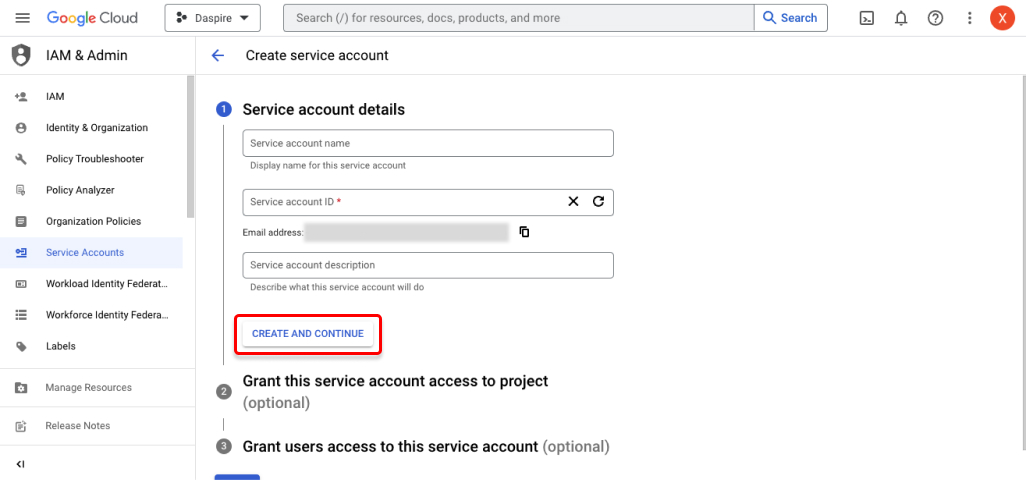Click the Service Accounts key icon
This screenshot has width=1026, height=480.
click(21, 252)
